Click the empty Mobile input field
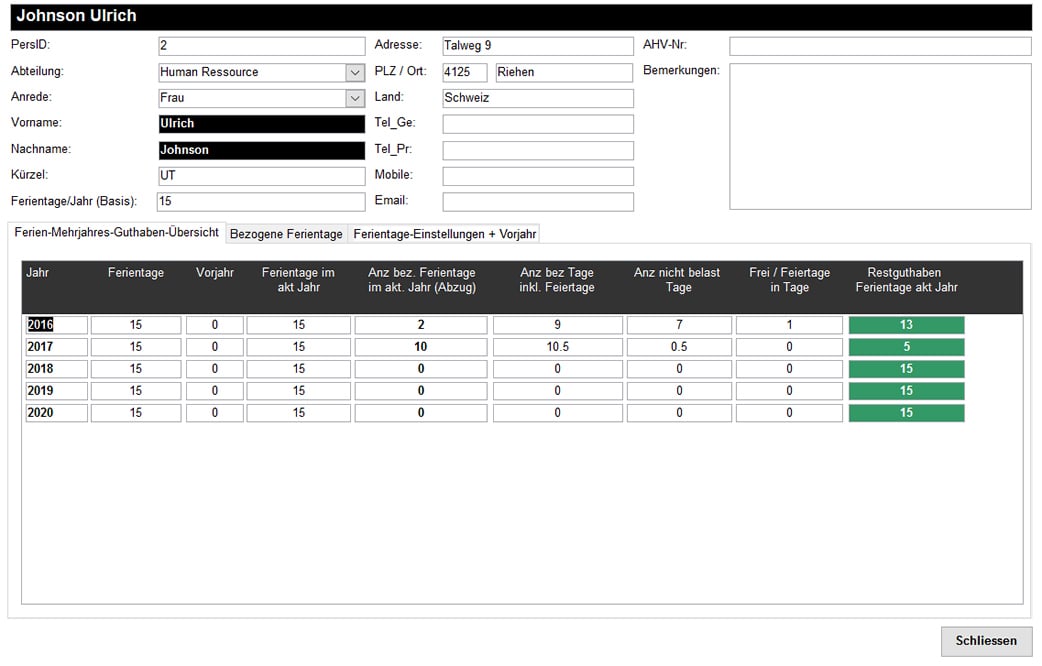Image resolution: width=1042 pixels, height=666 pixels. tap(537, 176)
